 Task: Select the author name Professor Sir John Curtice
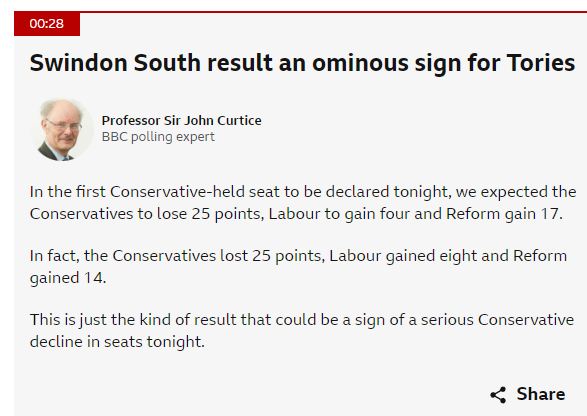click(x=182, y=121)
